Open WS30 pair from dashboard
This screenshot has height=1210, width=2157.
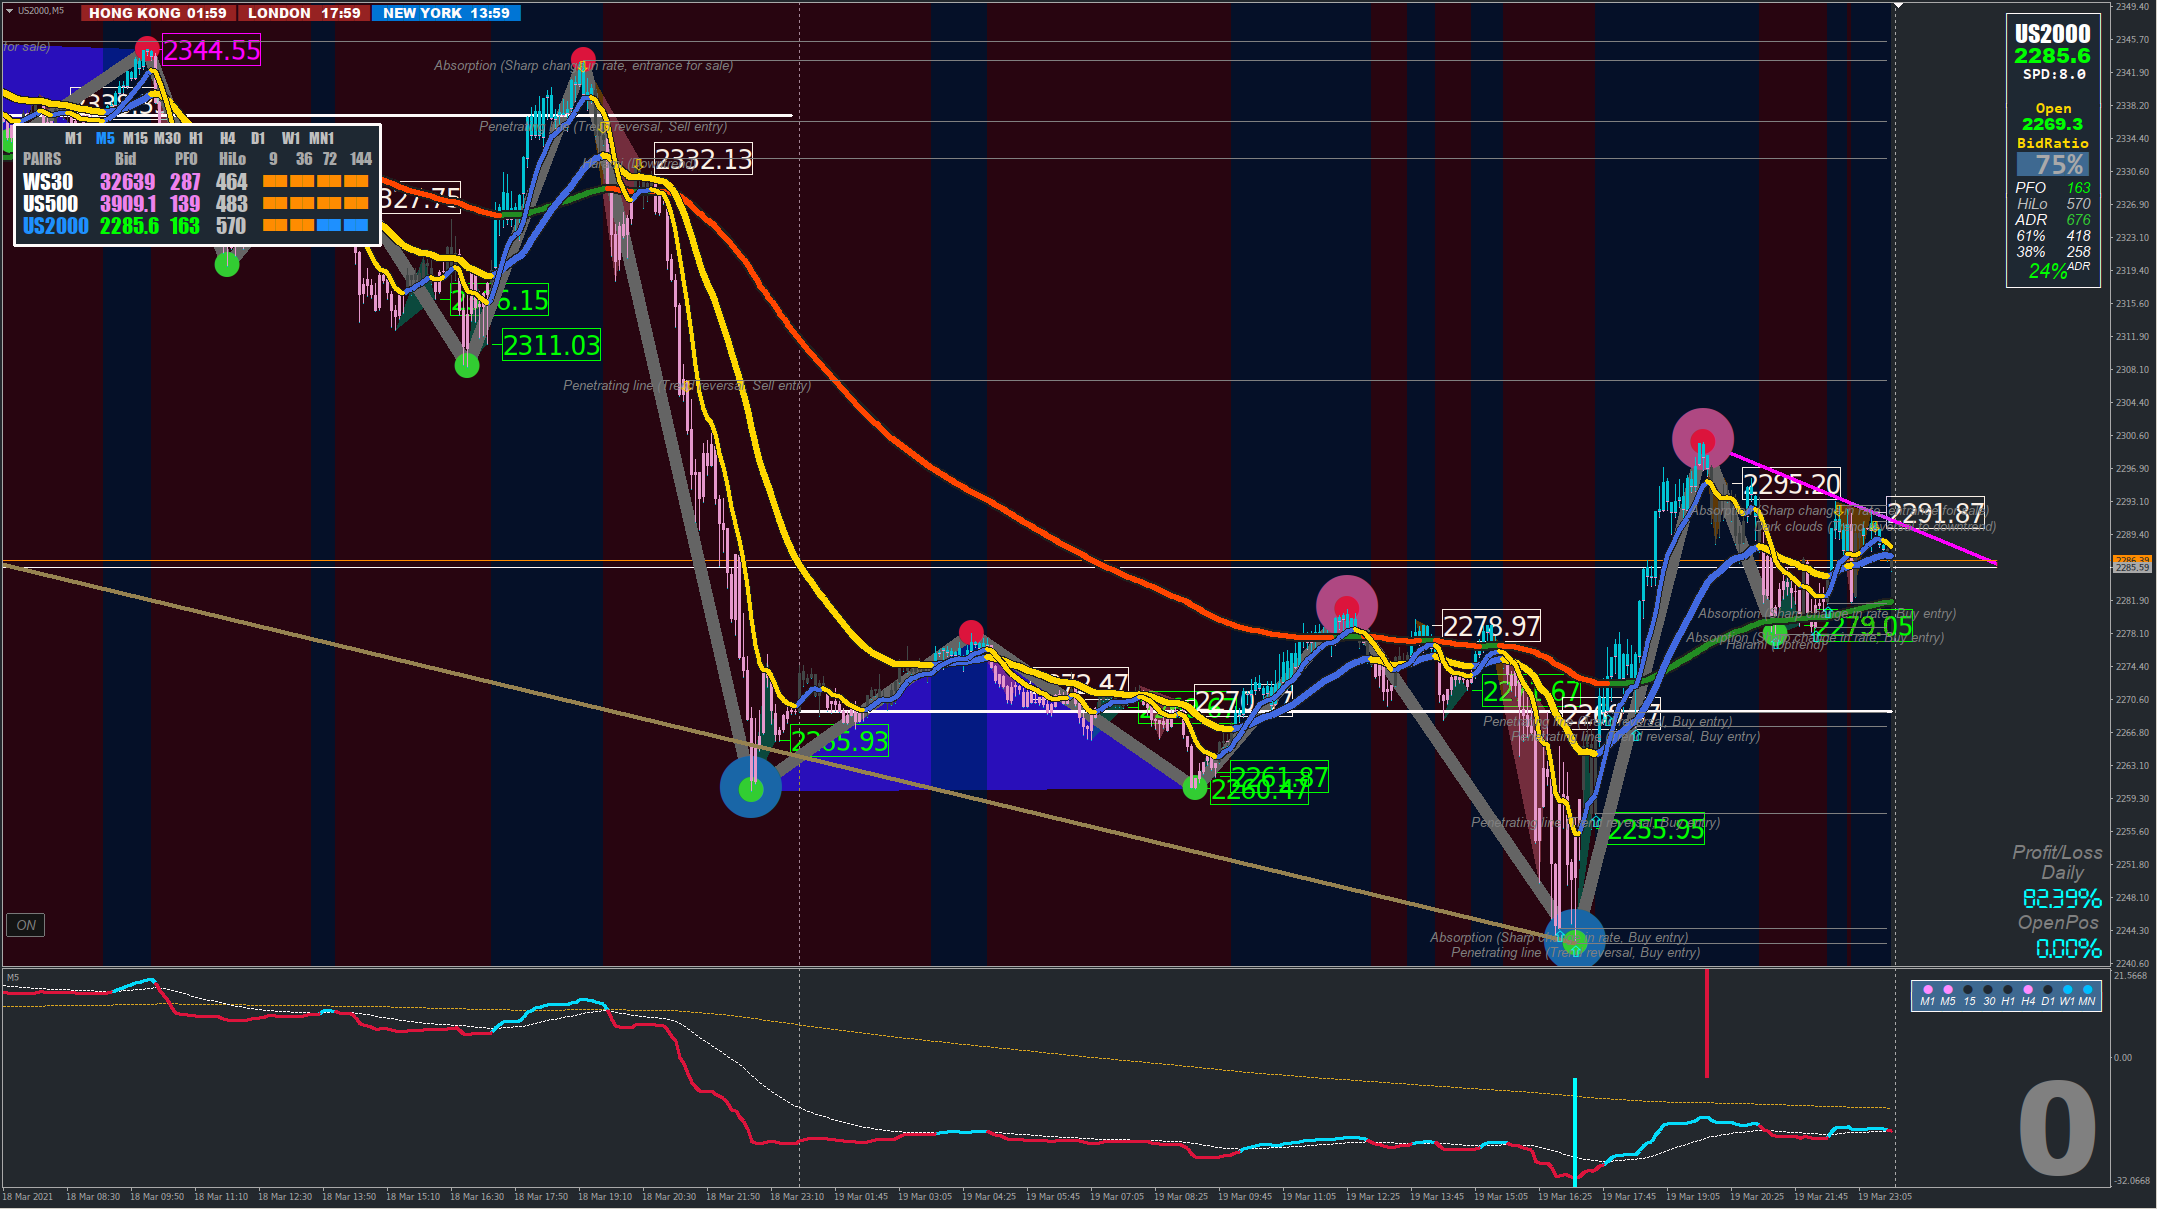[48, 182]
